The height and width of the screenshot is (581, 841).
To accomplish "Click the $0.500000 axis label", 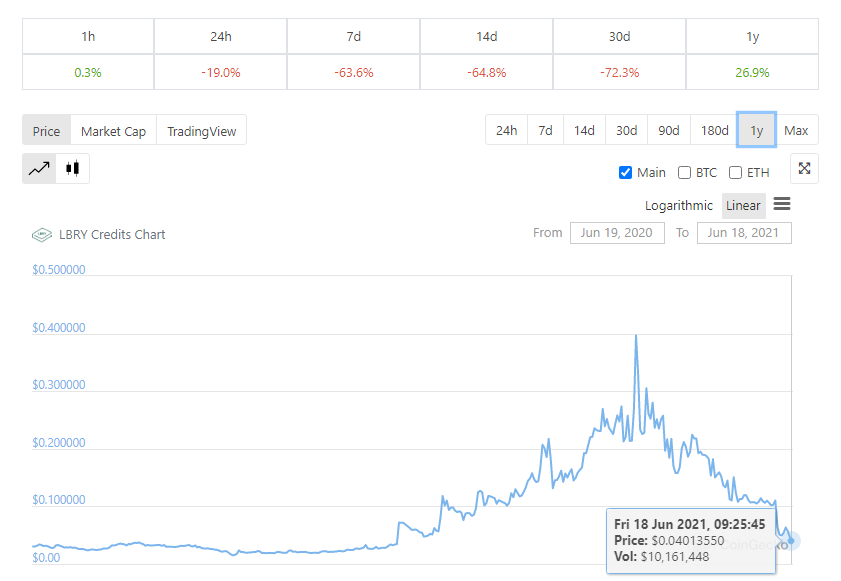I will pos(58,270).
